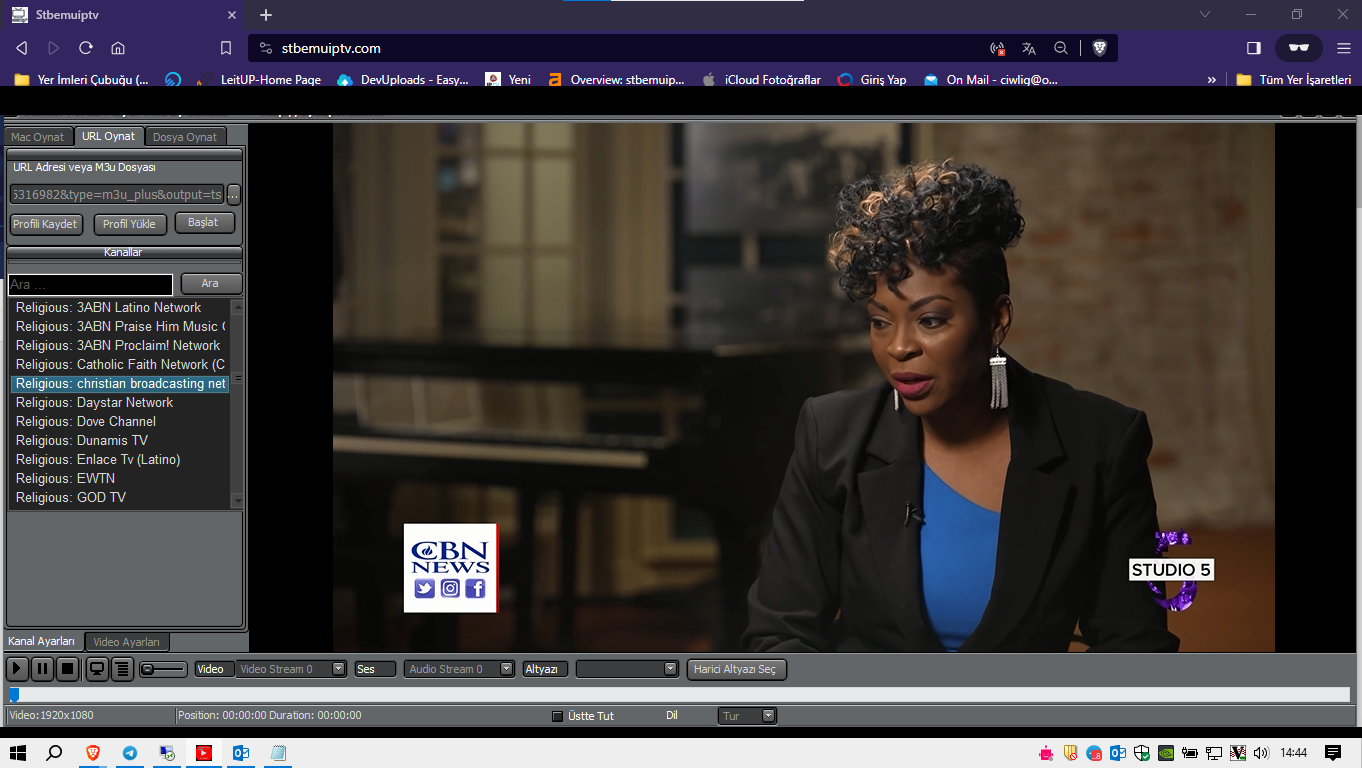The height and width of the screenshot is (768, 1362).
Task: Adjust the player volume slider
Action: point(163,669)
